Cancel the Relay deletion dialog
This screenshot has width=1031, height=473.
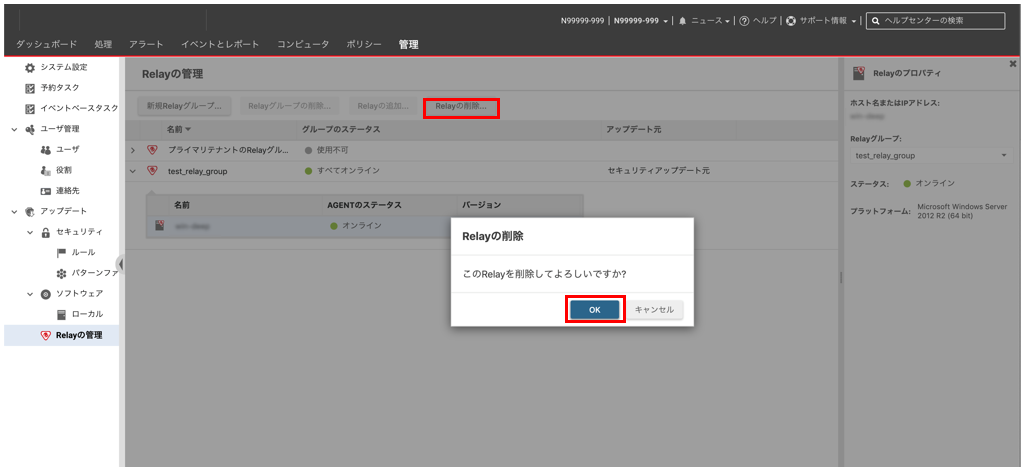654,310
